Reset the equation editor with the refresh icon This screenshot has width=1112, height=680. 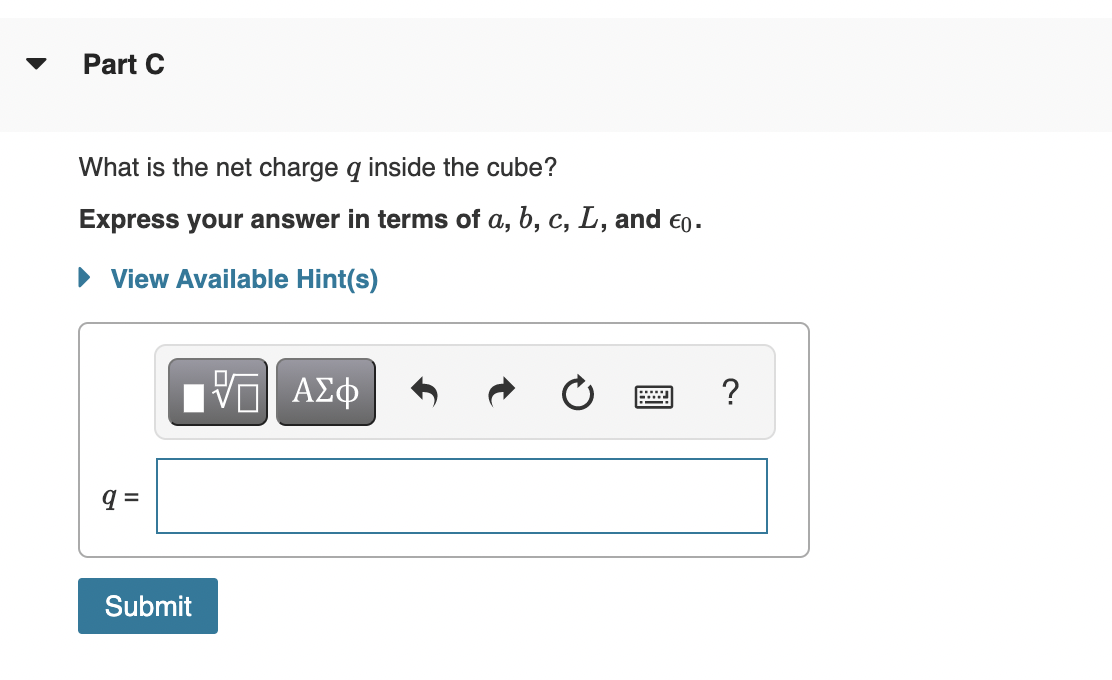point(577,393)
